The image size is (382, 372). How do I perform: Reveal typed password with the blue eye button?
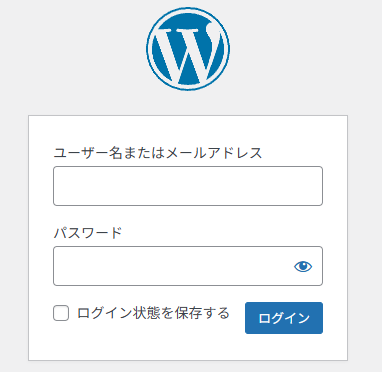tap(303, 266)
